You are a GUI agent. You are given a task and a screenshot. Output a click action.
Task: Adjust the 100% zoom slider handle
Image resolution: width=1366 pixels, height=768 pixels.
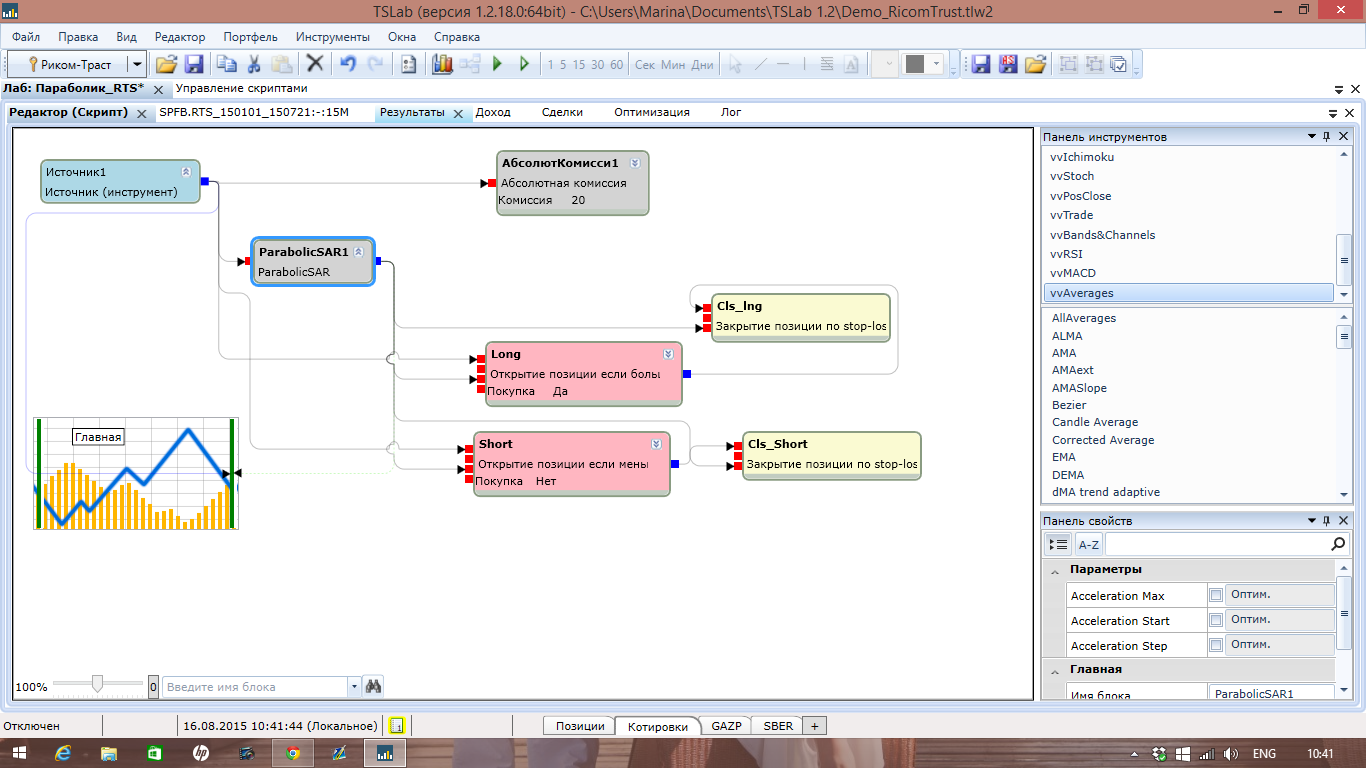pyautogui.click(x=97, y=684)
